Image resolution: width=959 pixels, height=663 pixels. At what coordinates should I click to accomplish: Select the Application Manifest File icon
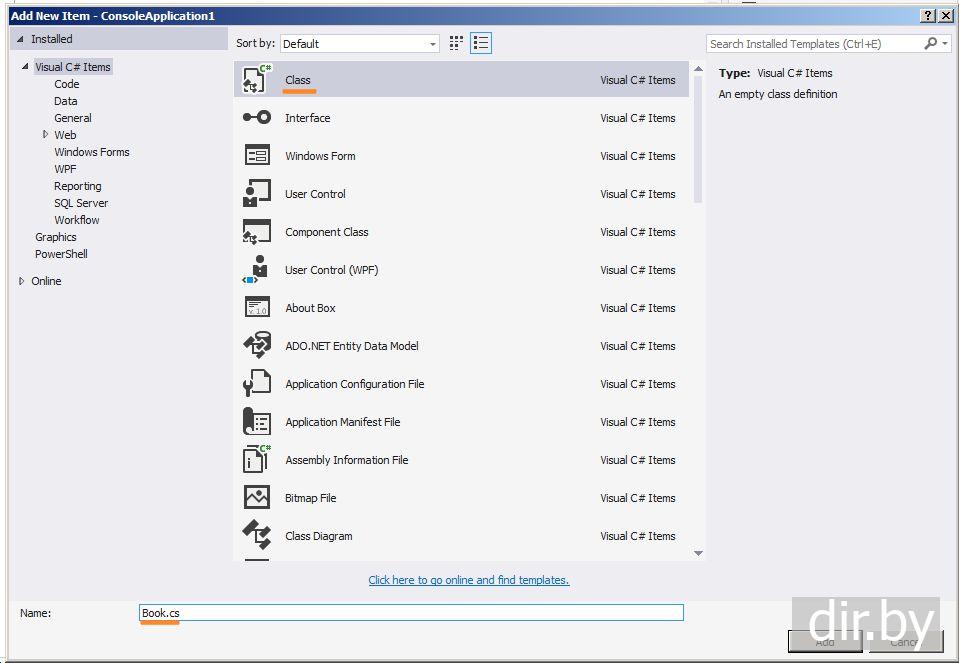[257, 422]
